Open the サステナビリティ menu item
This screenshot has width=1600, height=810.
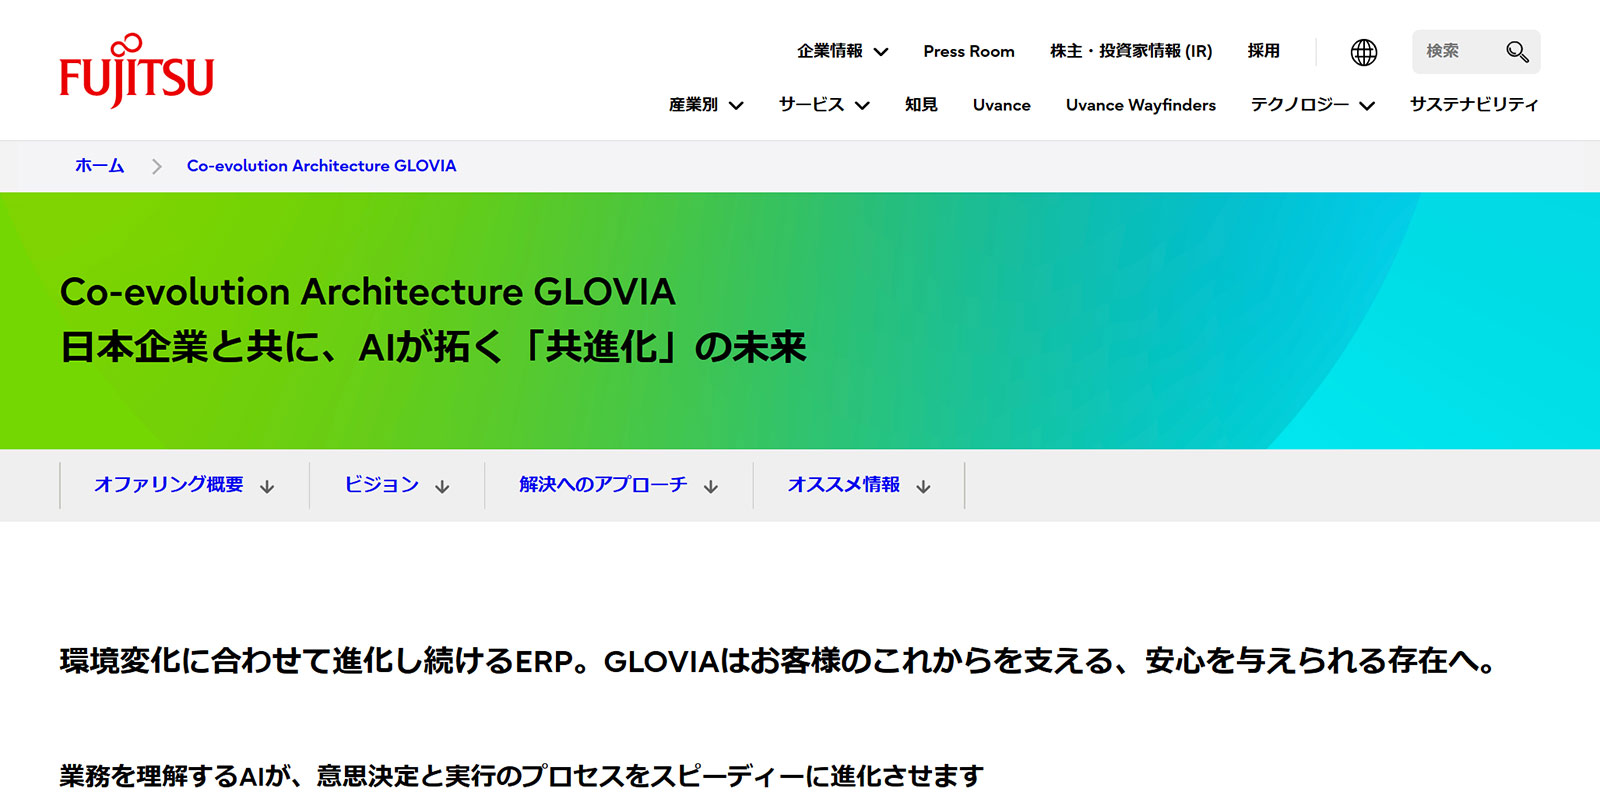(x=1474, y=105)
